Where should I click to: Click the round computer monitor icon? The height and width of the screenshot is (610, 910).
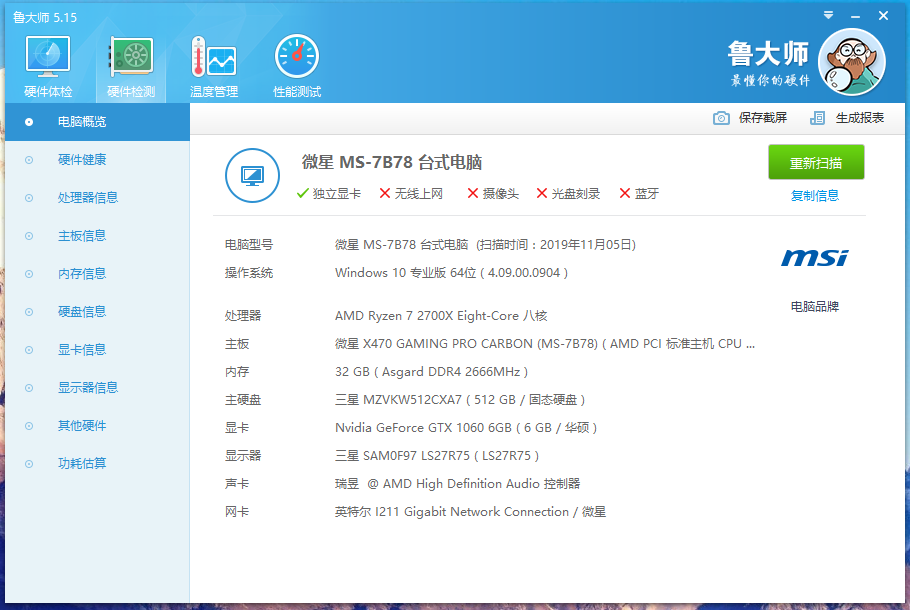click(252, 175)
